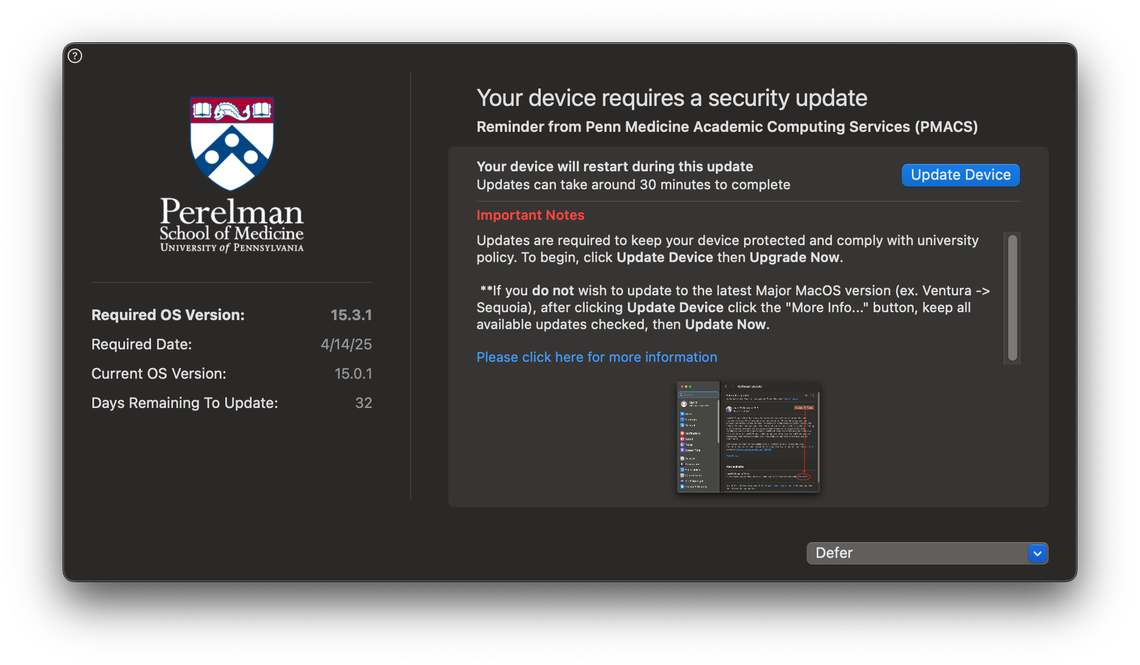Open 'Please click here for more information' link

[597, 356]
